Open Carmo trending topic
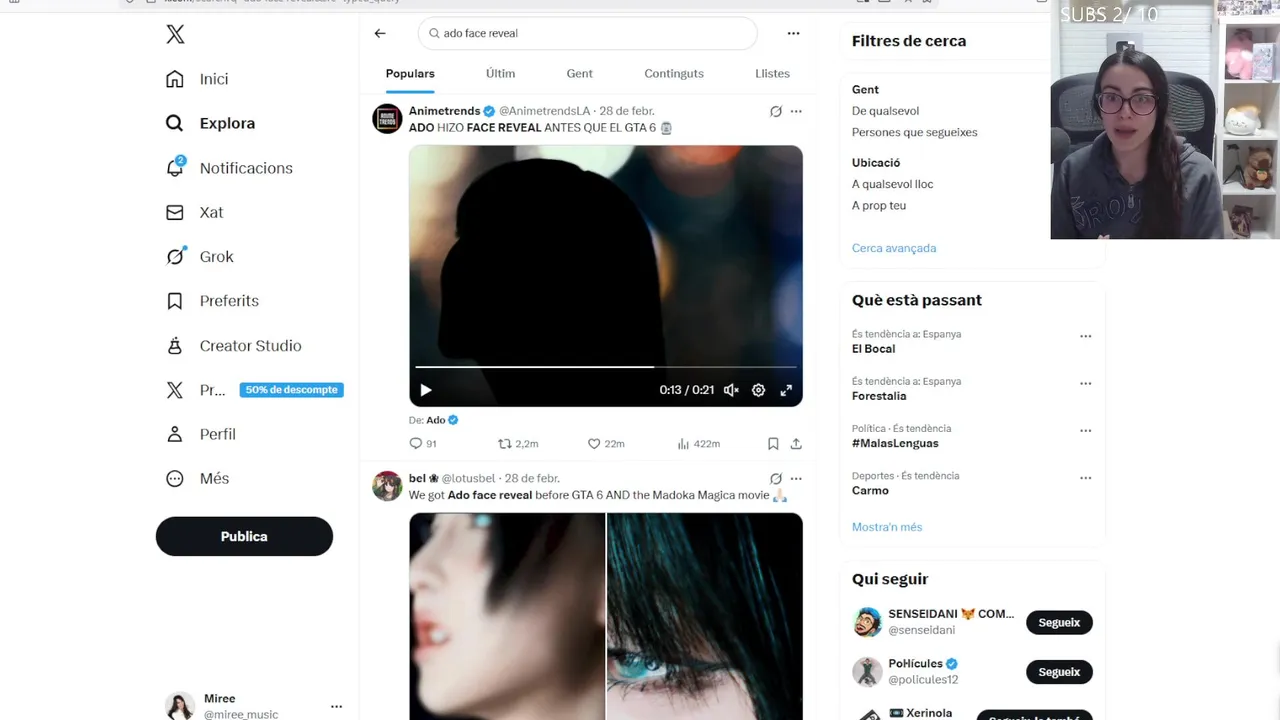 870,490
